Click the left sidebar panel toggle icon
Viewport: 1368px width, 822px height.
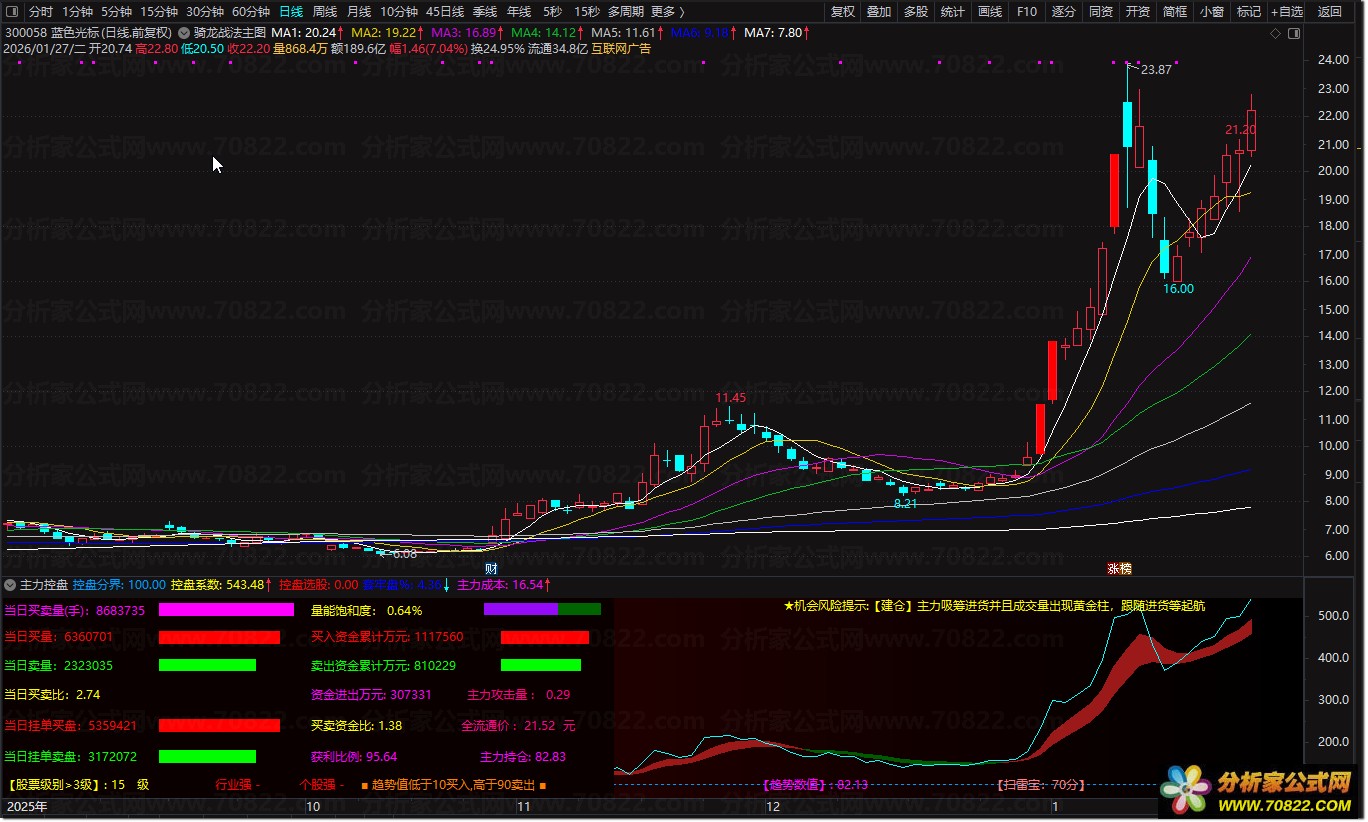pyautogui.click(x=12, y=12)
